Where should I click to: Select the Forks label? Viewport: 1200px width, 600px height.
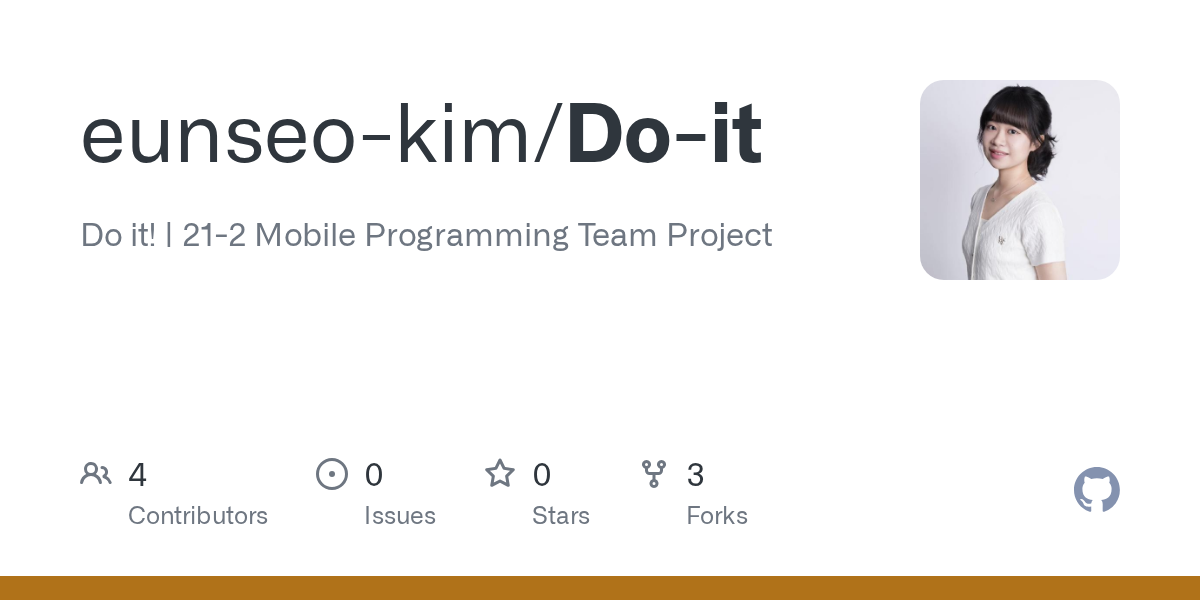click(717, 516)
